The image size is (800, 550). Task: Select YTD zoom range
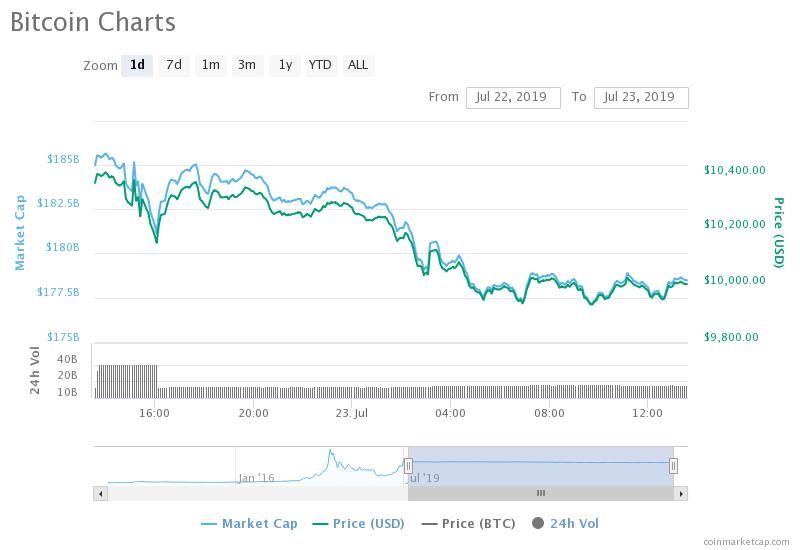coord(320,65)
